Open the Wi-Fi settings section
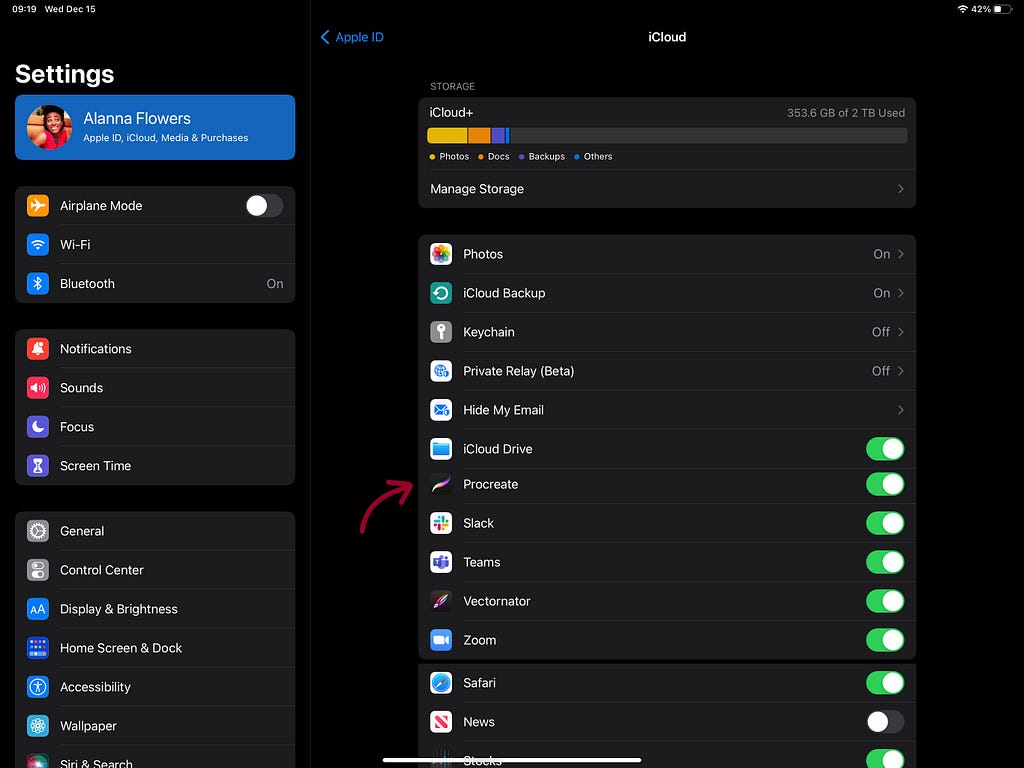1024x768 pixels. 155,245
